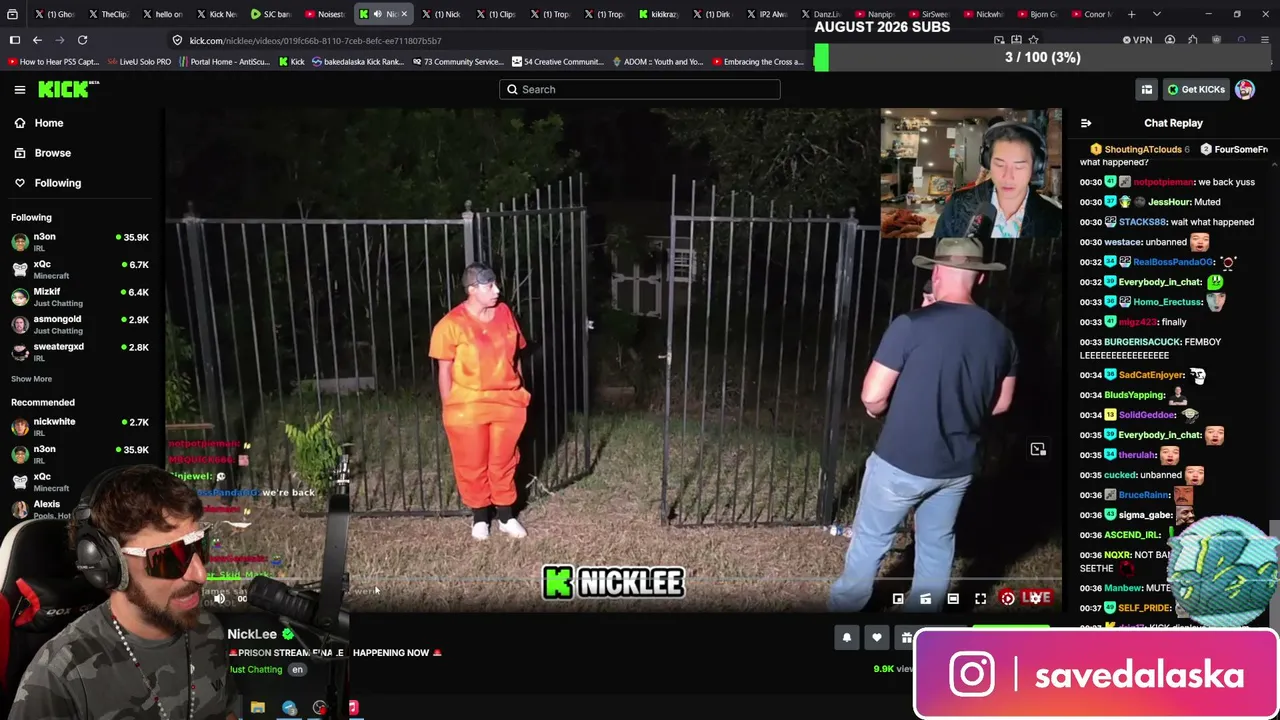Screen dimensions: 1280x720
Task: Open '73 Community Service...' bookmark
Action: (457, 62)
